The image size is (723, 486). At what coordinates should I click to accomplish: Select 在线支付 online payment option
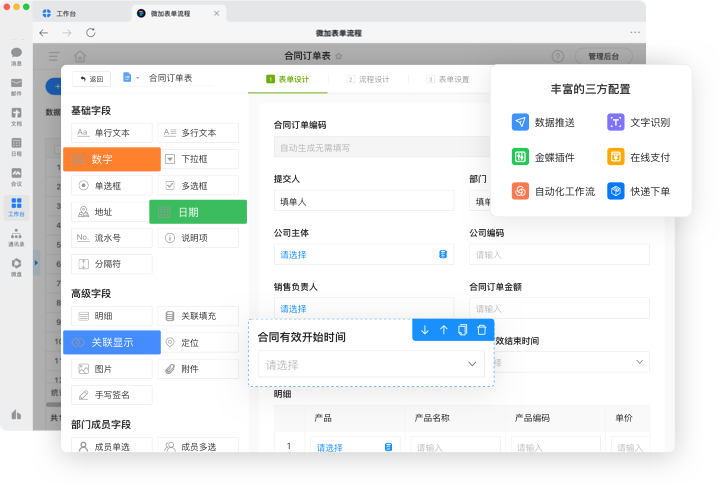point(639,157)
